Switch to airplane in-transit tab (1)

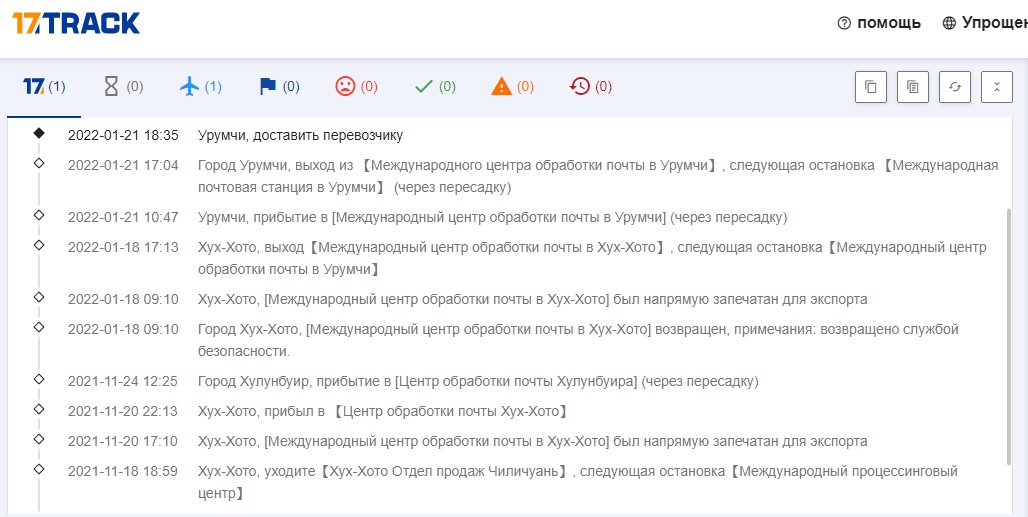tap(201, 86)
